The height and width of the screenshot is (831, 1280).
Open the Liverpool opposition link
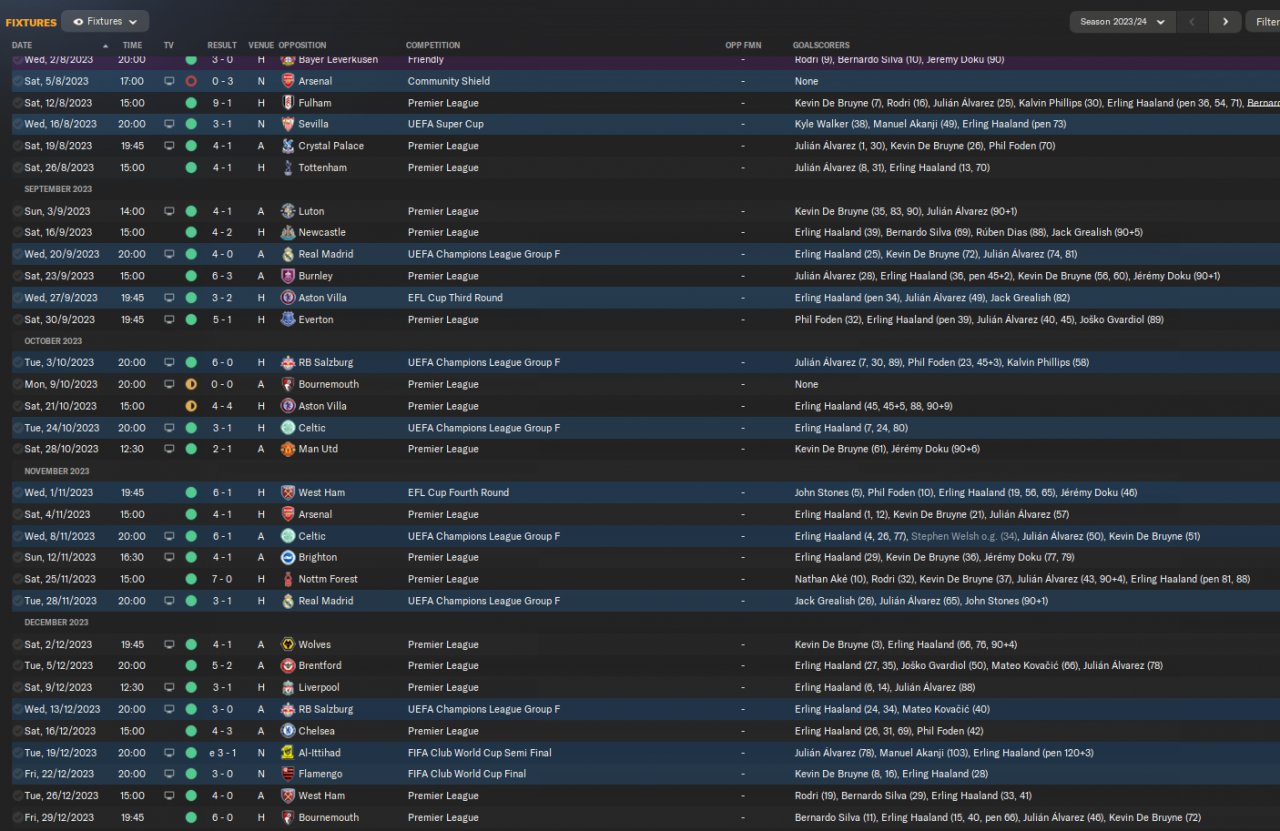(x=319, y=688)
